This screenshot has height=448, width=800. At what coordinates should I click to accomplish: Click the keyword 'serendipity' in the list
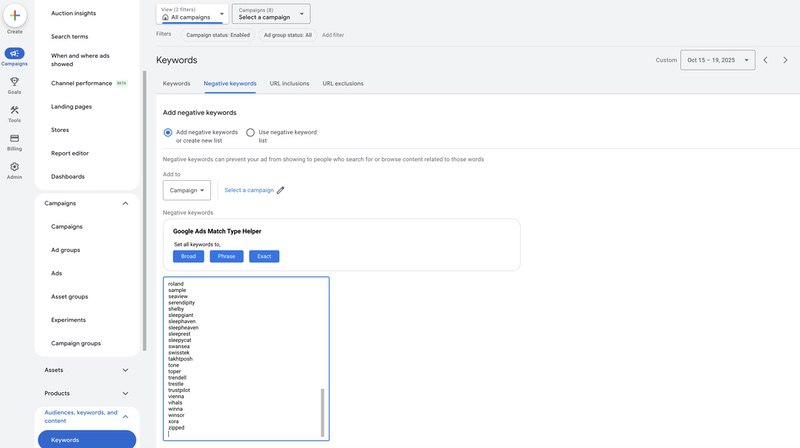click(x=182, y=303)
